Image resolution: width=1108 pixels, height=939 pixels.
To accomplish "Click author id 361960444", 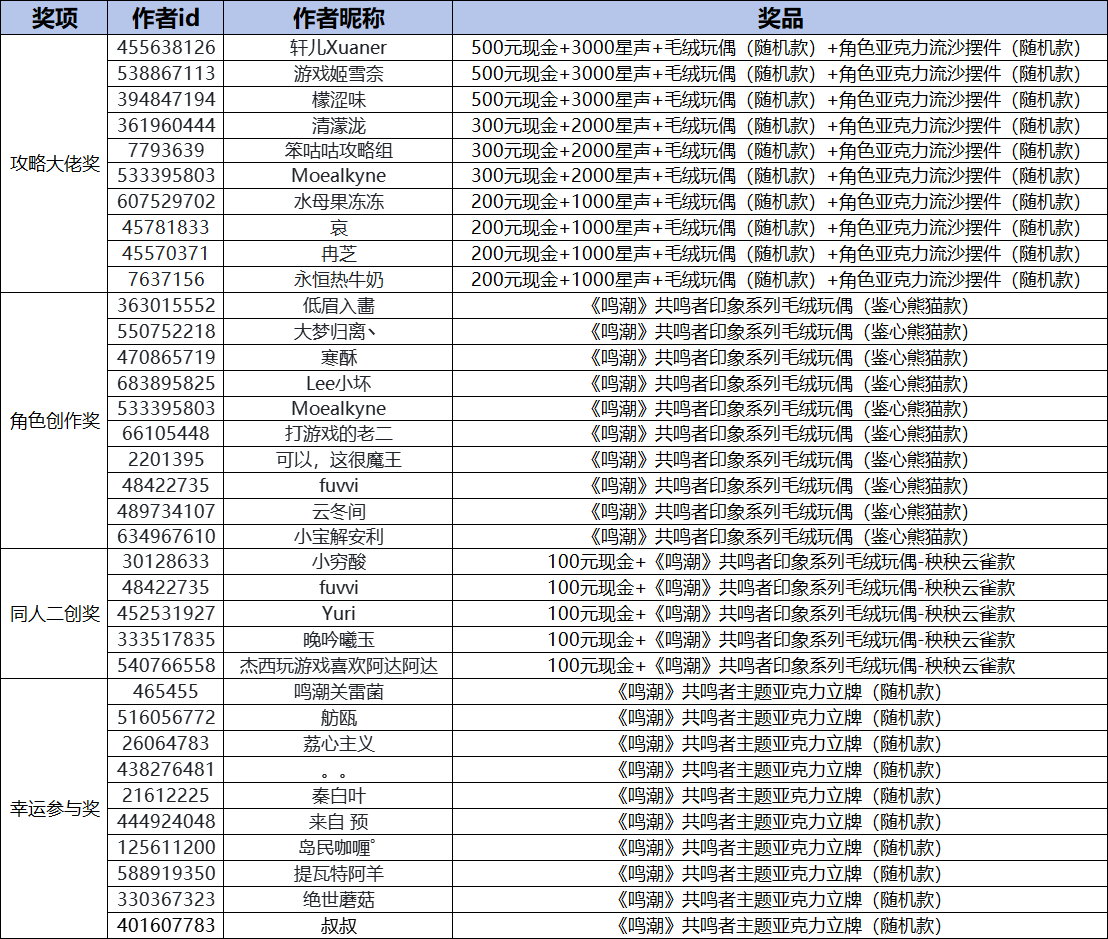I will point(166,126).
